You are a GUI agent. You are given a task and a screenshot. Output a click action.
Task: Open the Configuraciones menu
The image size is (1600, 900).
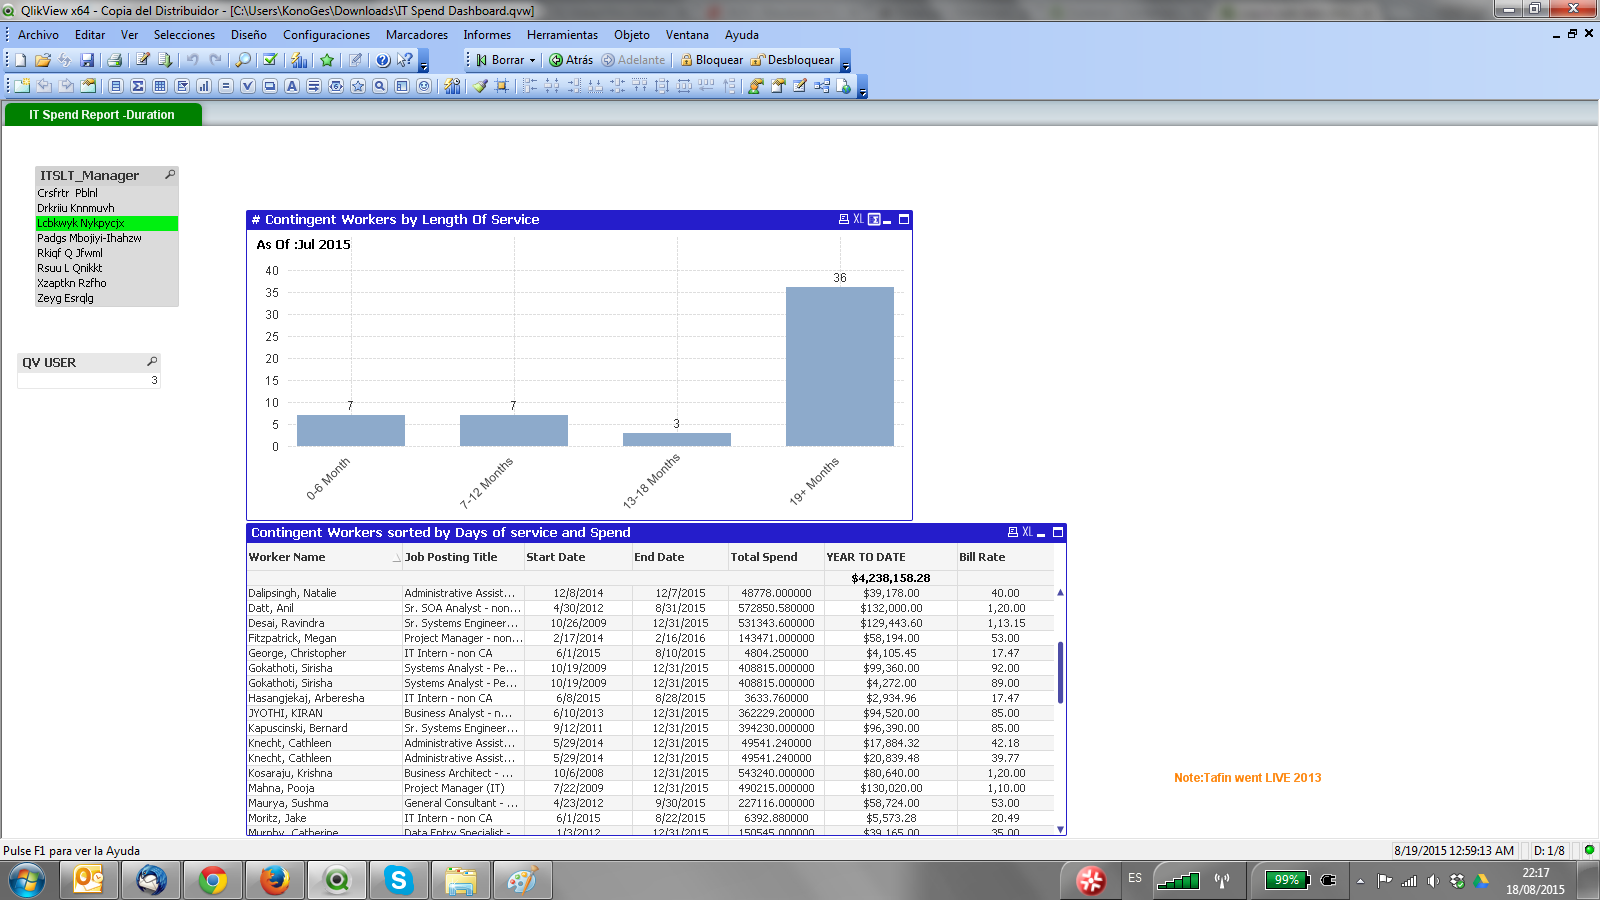(x=326, y=35)
